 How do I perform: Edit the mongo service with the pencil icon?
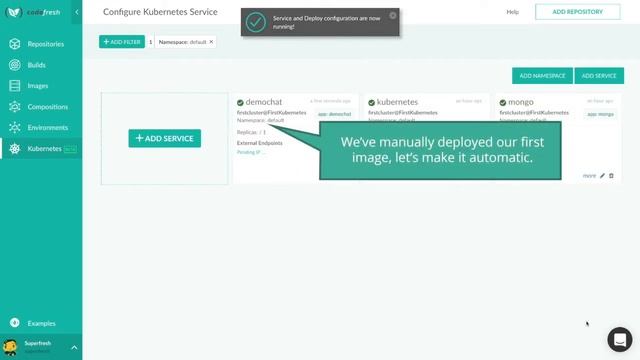(602, 176)
